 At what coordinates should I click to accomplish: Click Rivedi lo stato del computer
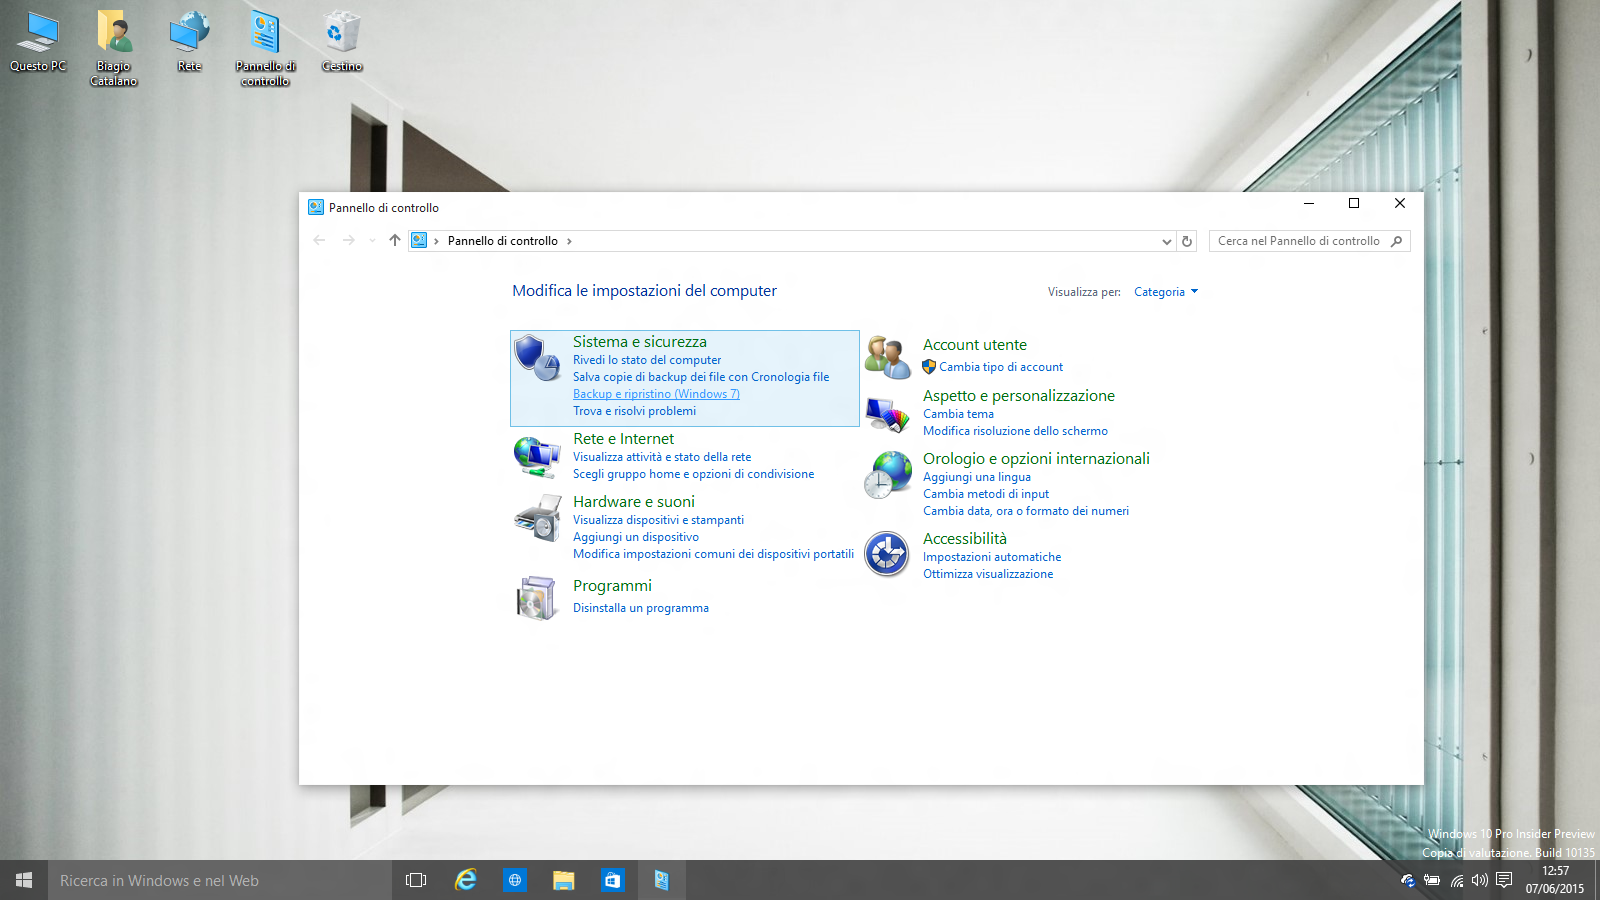tap(647, 360)
